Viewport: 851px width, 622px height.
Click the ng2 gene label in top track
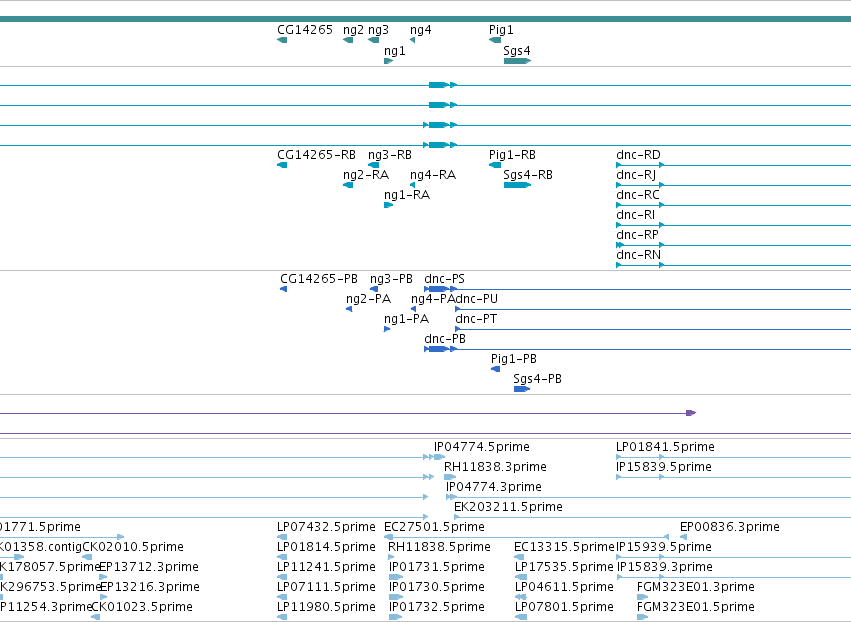[353, 30]
